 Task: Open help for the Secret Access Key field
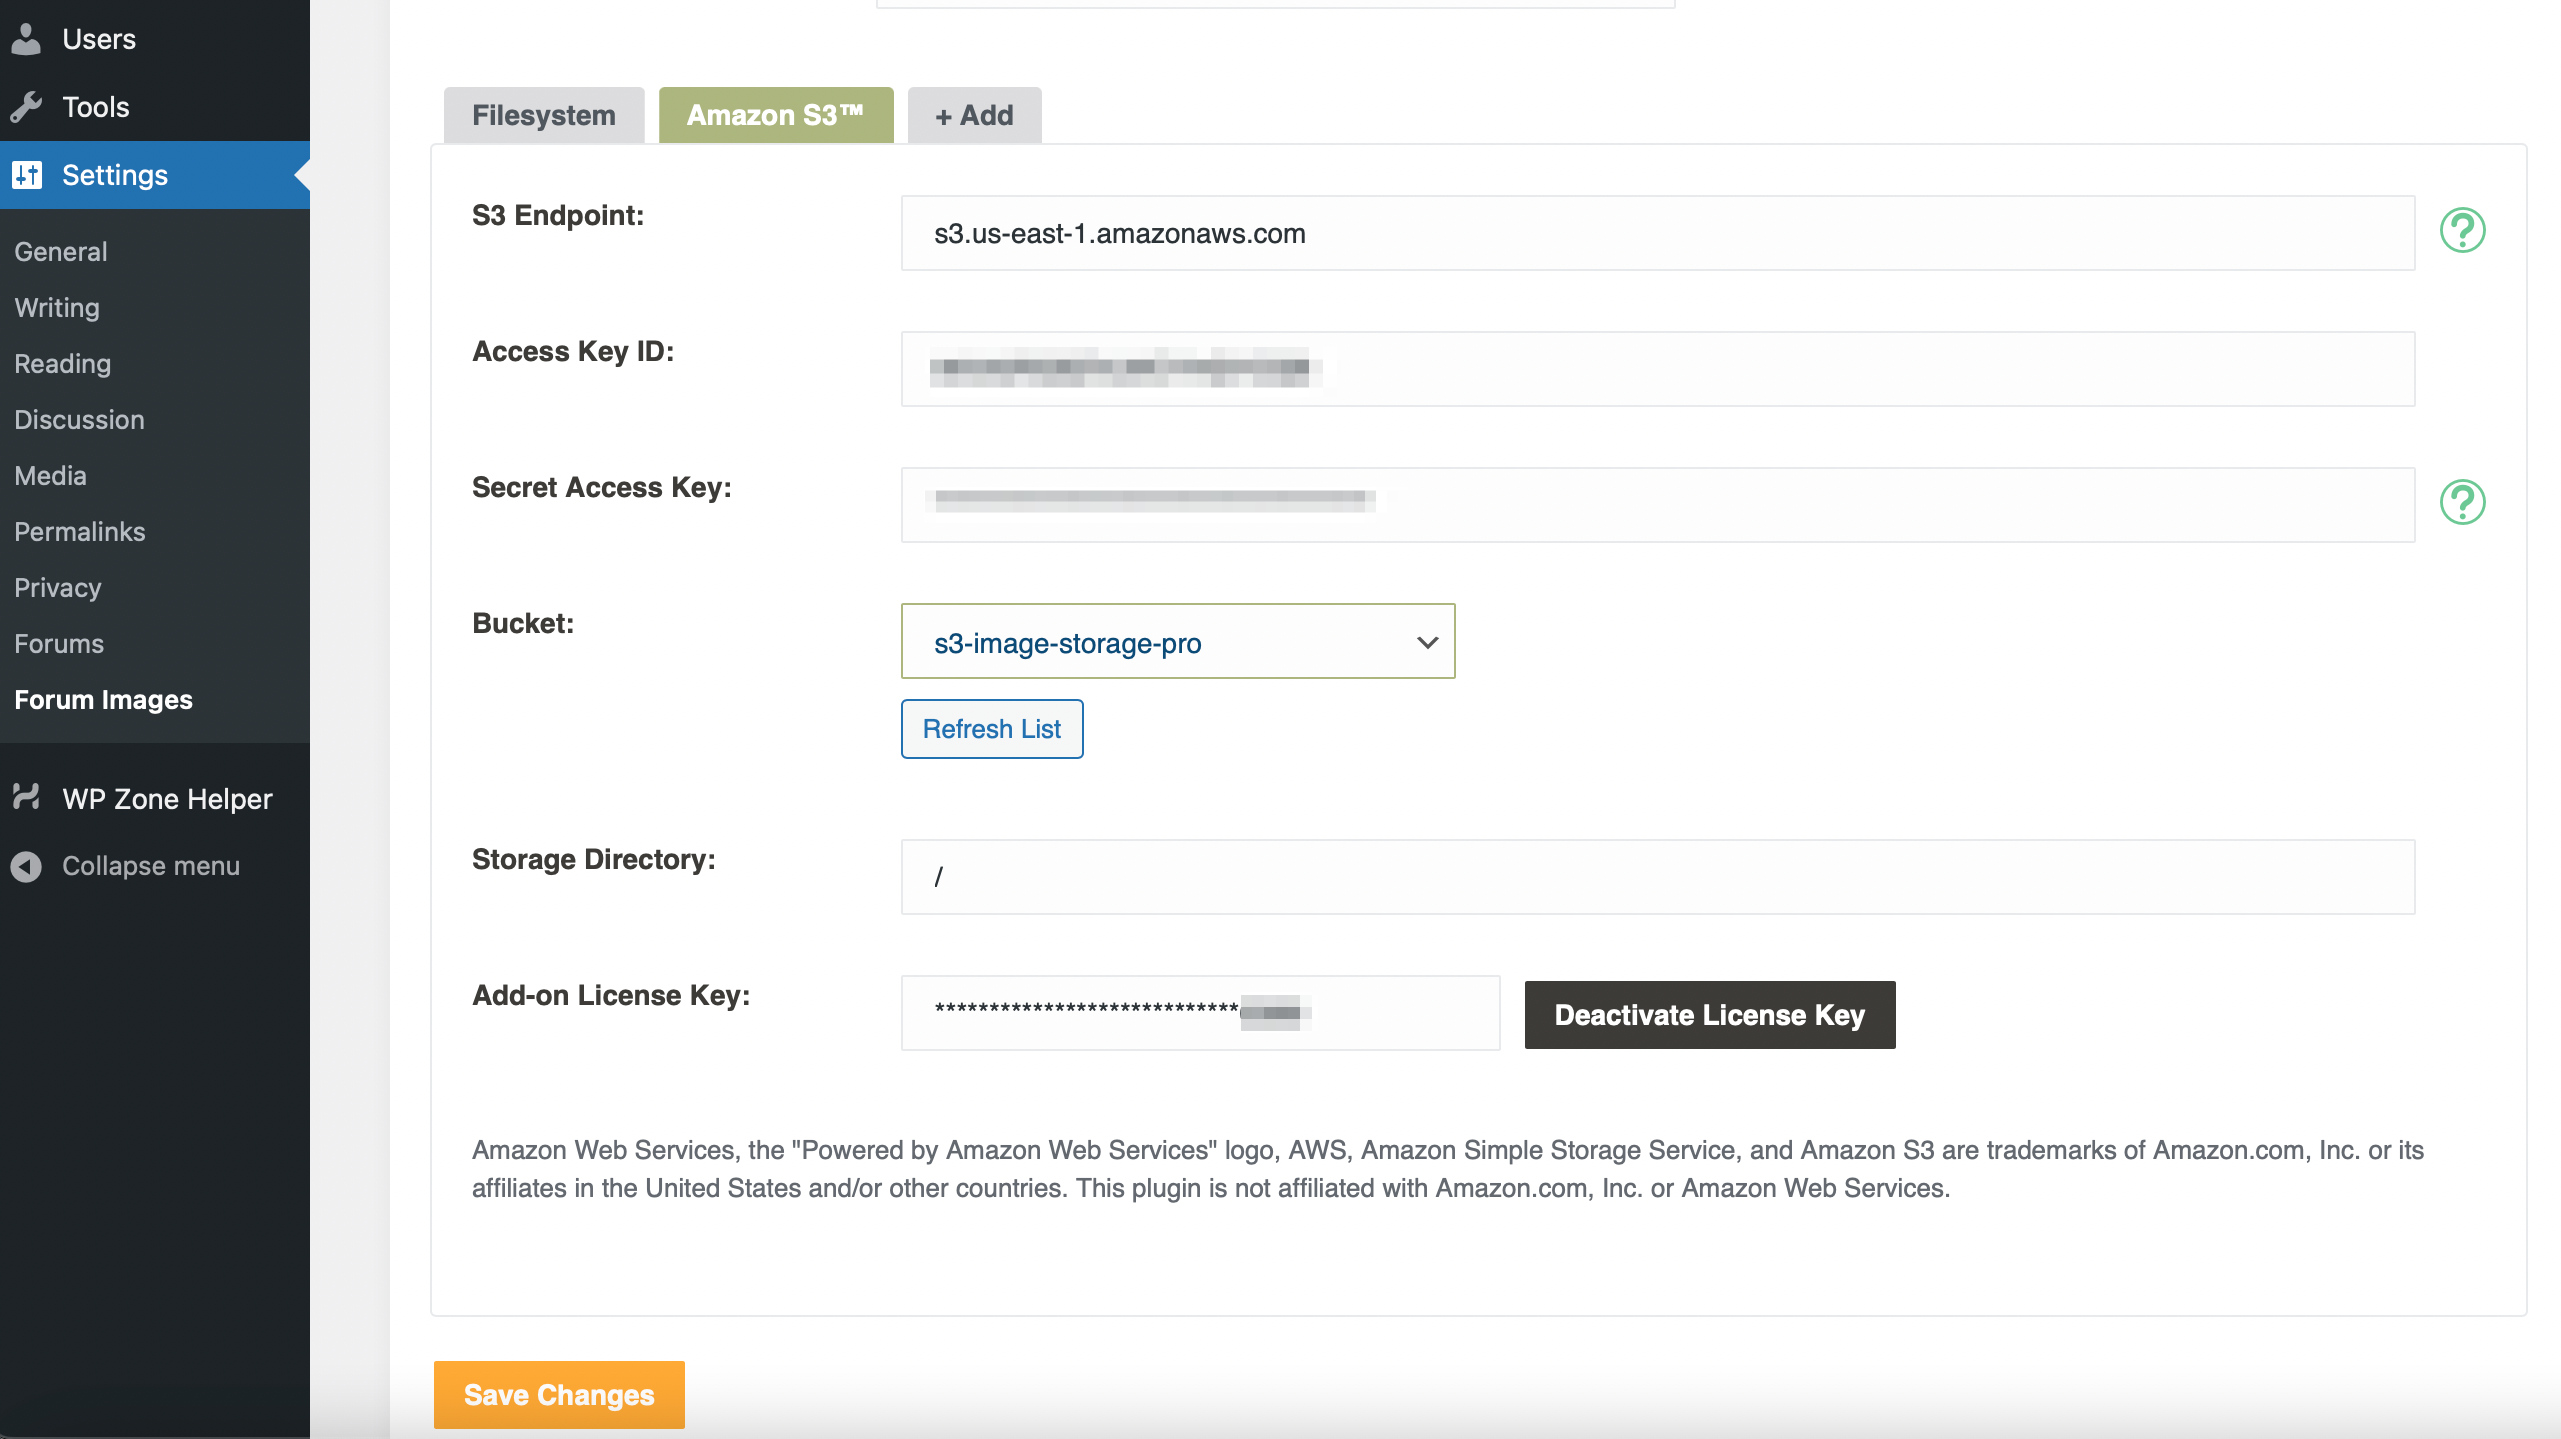click(x=2462, y=502)
